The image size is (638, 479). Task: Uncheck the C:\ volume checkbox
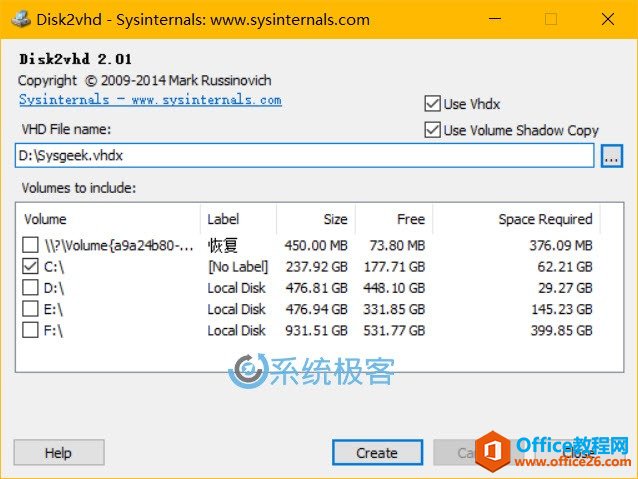pyautogui.click(x=31, y=267)
